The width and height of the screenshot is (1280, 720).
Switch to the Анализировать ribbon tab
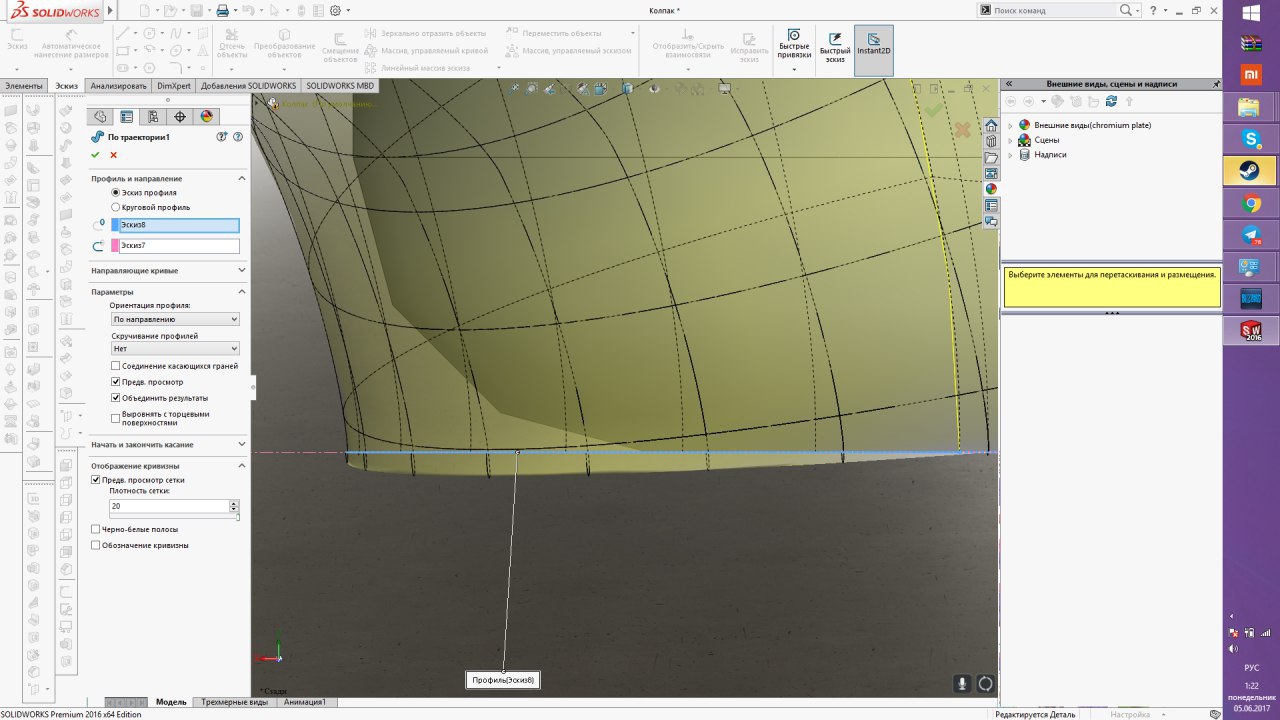[118, 86]
